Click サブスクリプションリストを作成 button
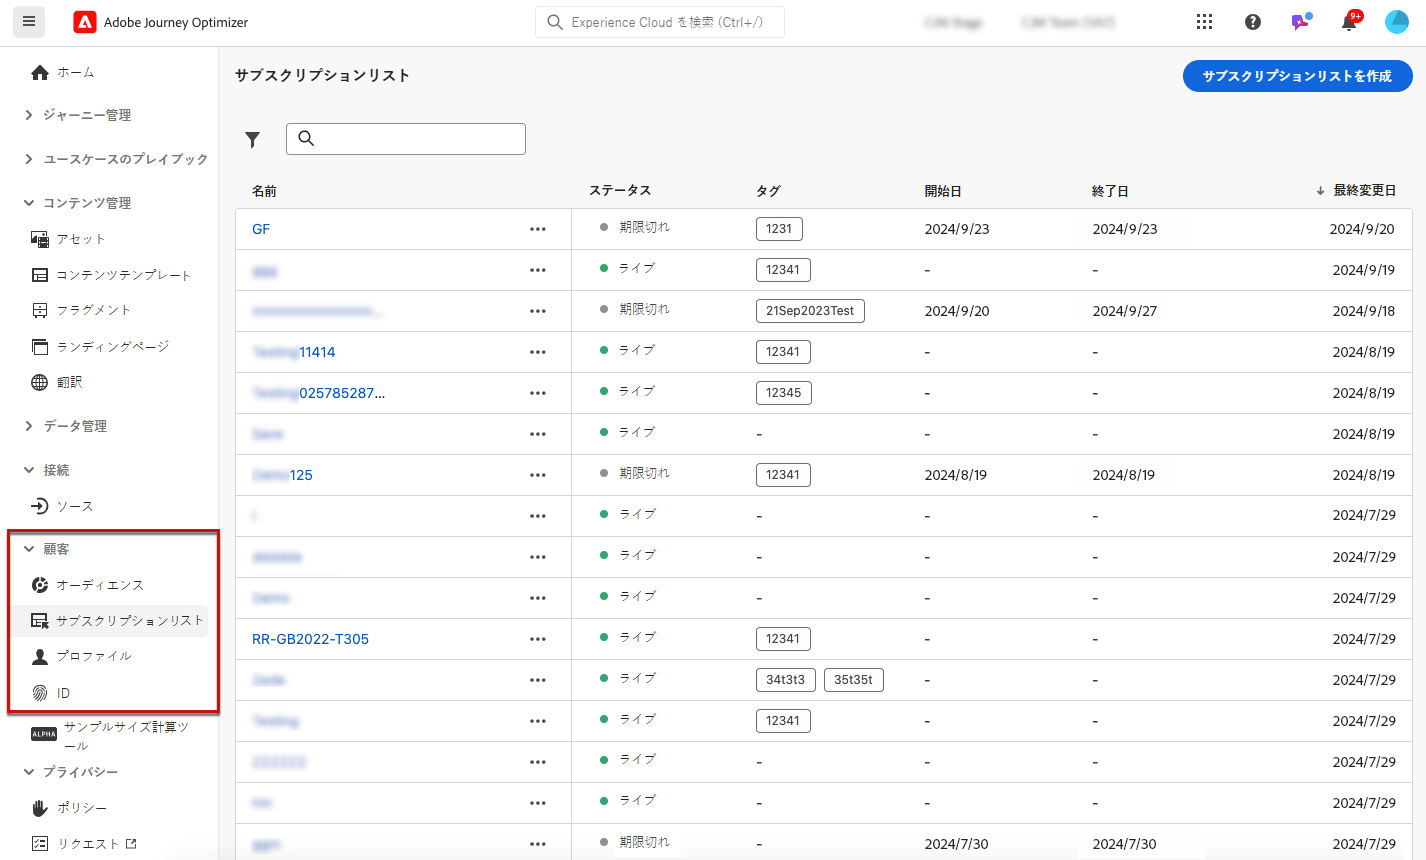 tap(1297, 76)
